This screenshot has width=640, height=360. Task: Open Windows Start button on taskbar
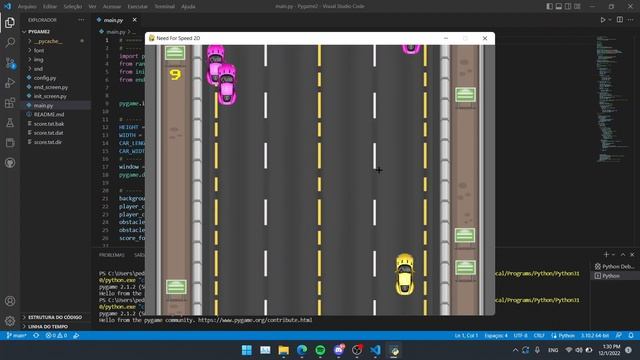click(x=247, y=350)
